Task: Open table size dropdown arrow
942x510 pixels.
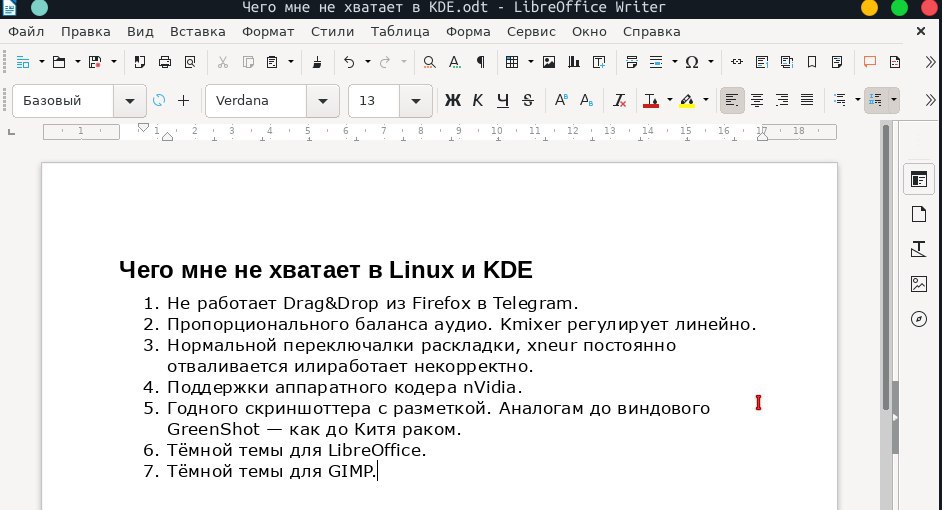Action: [x=530, y=62]
